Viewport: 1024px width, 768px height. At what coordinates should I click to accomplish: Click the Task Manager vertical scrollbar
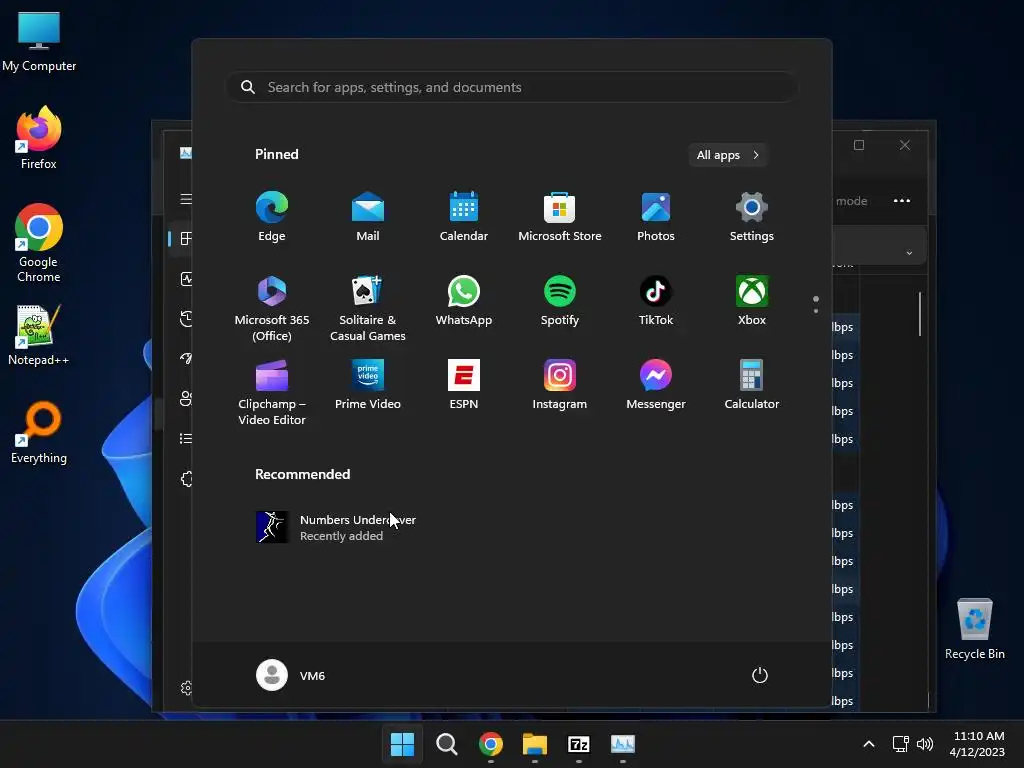tap(920, 314)
